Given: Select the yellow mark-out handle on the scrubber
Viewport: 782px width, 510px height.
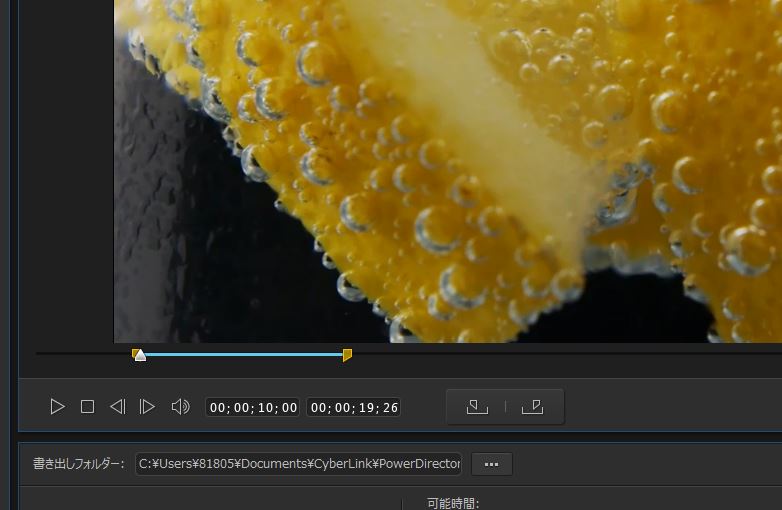Looking at the screenshot, I should (347, 355).
